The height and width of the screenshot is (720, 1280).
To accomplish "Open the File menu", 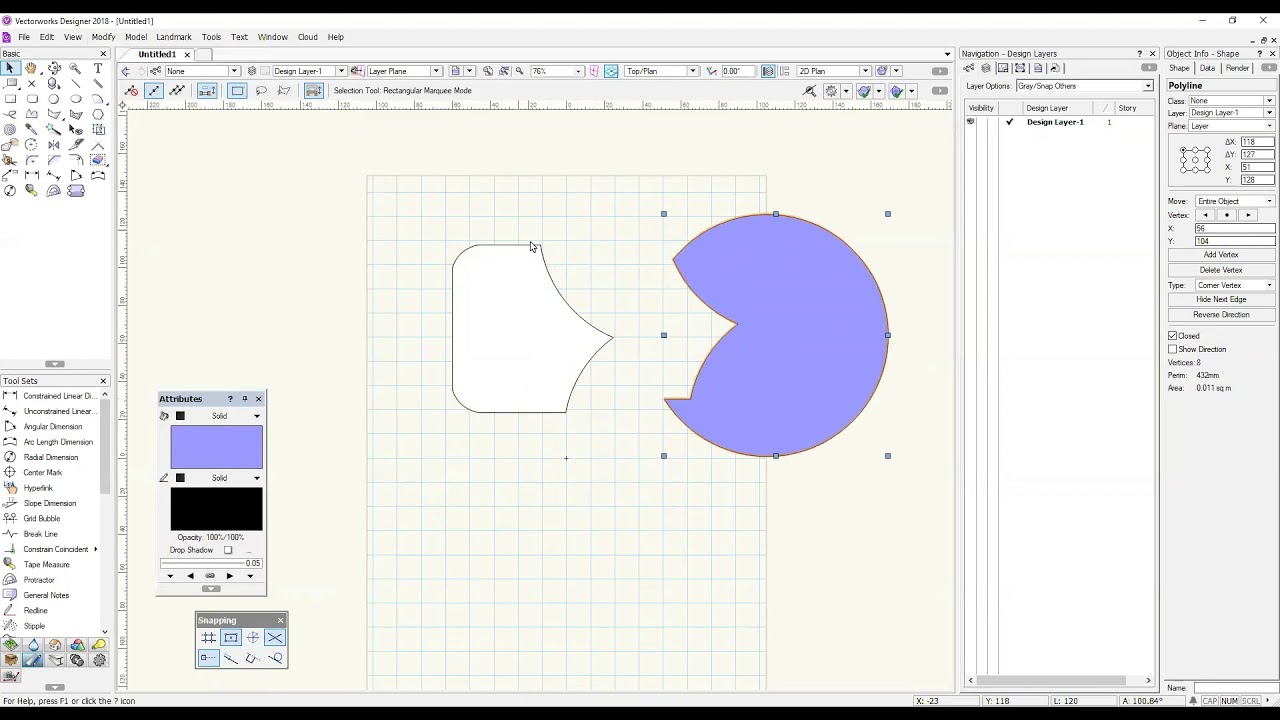I will (x=24, y=37).
